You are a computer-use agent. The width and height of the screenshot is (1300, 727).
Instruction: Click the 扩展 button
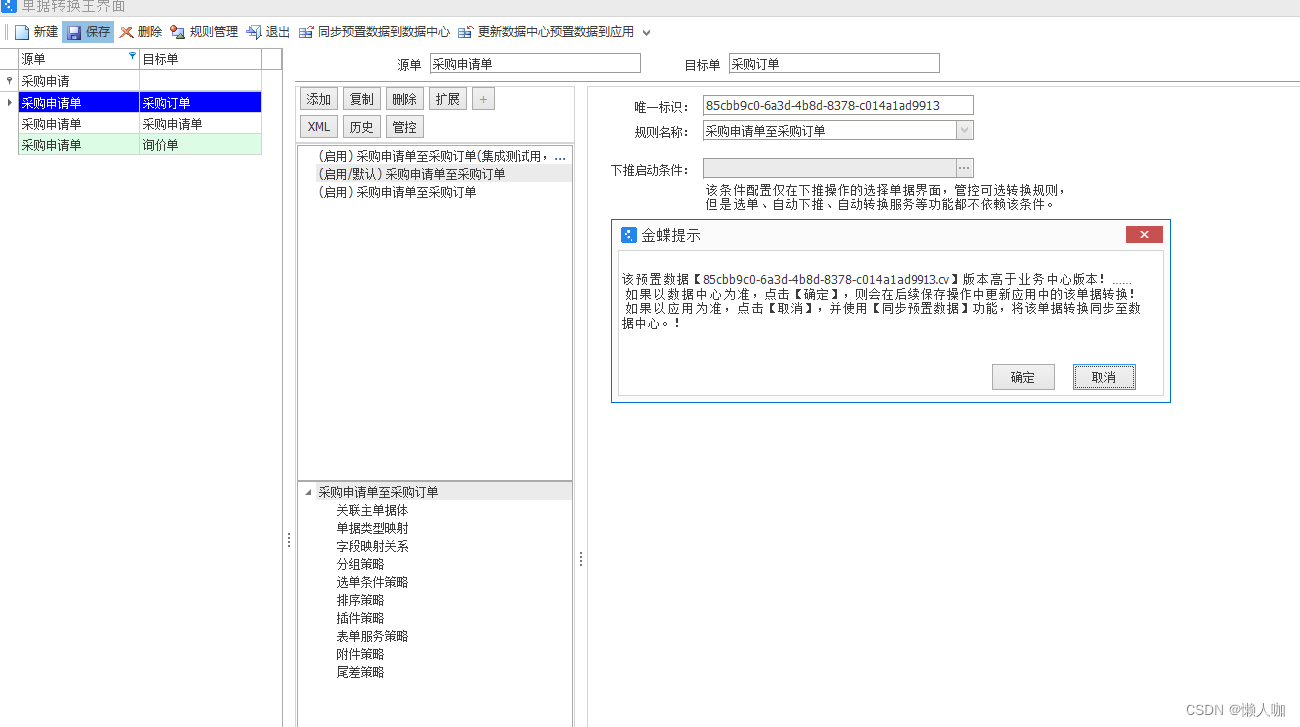(447, 99)
